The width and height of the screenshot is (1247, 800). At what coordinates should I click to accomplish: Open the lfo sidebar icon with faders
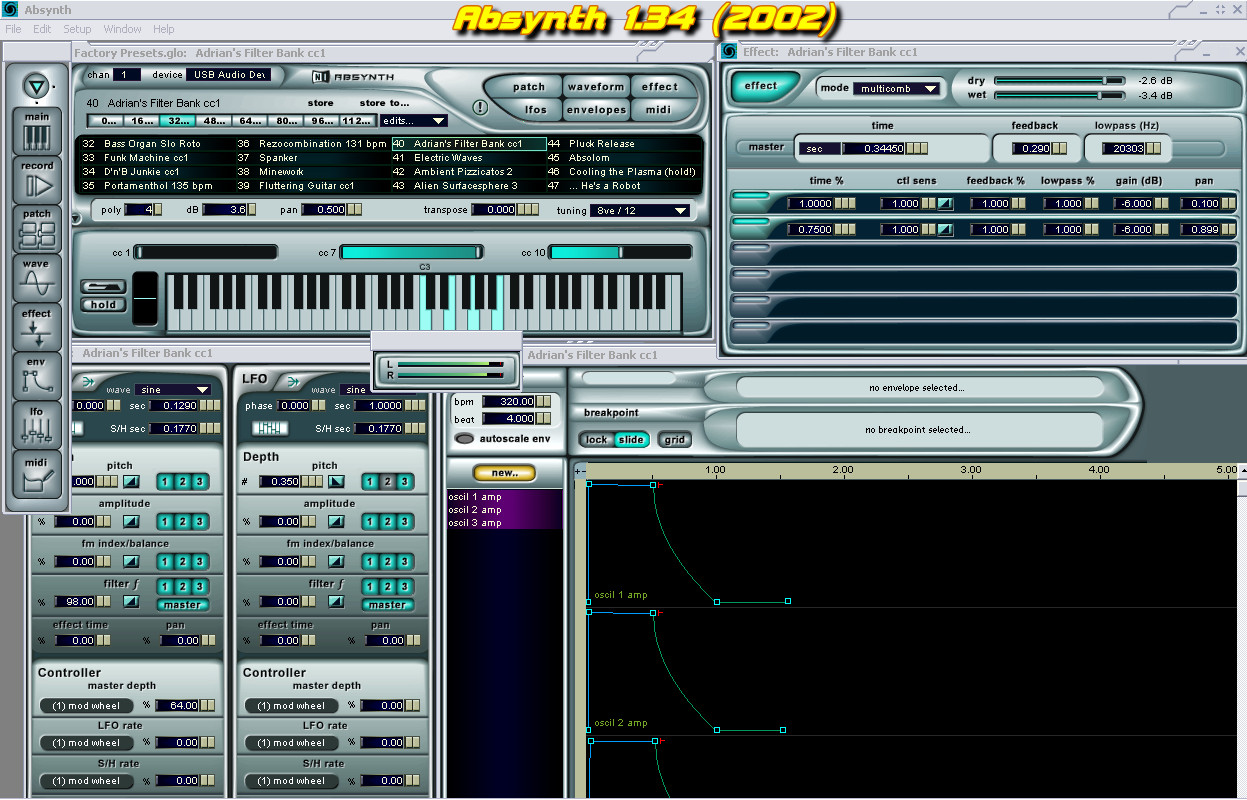[x=37, y=425]
